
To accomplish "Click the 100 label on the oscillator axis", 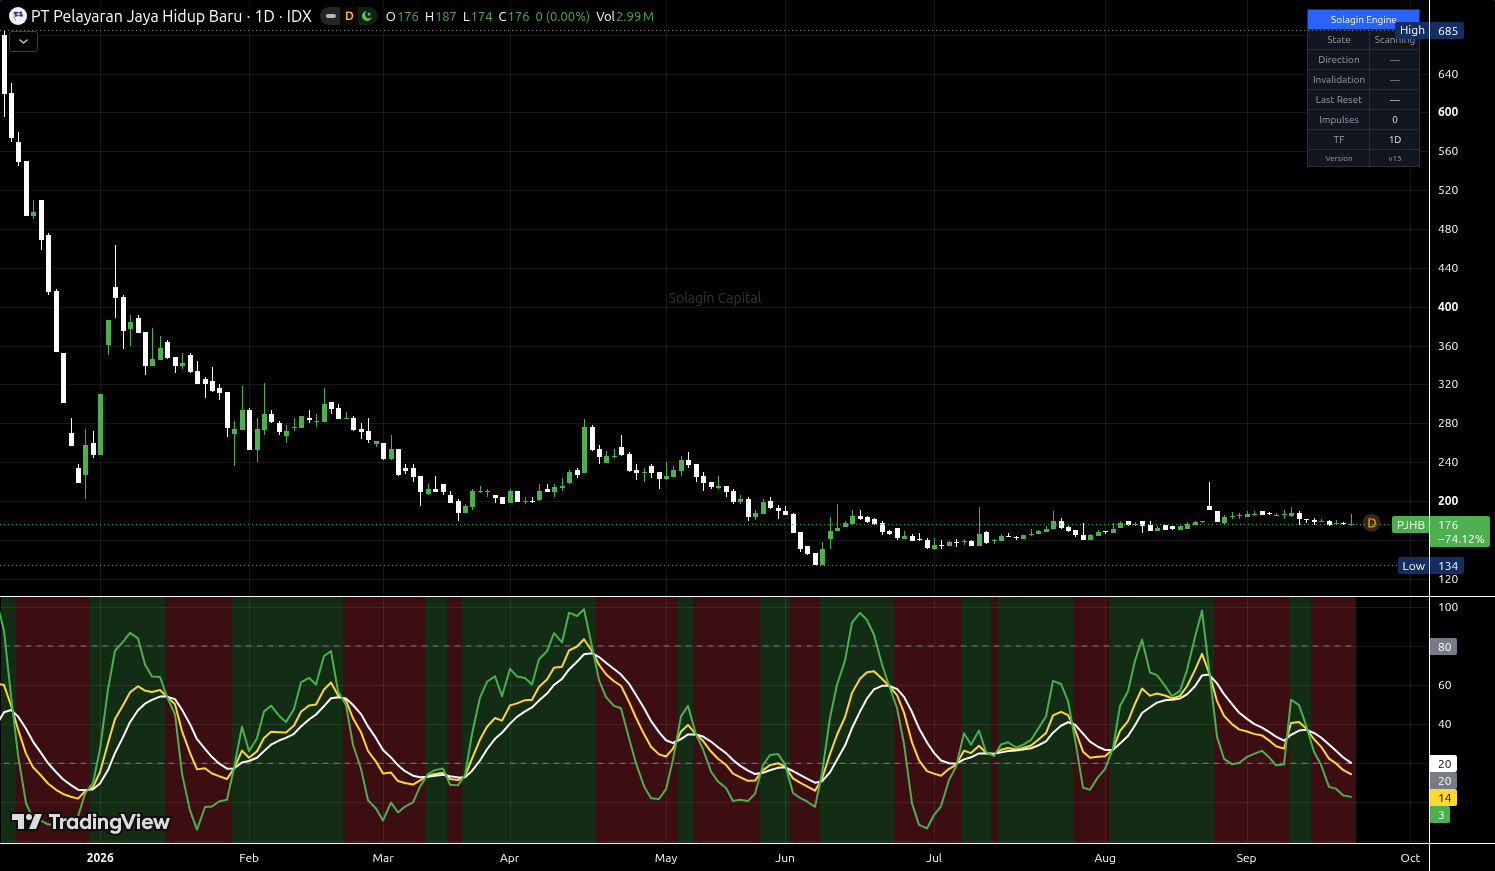I will 1448,607.
